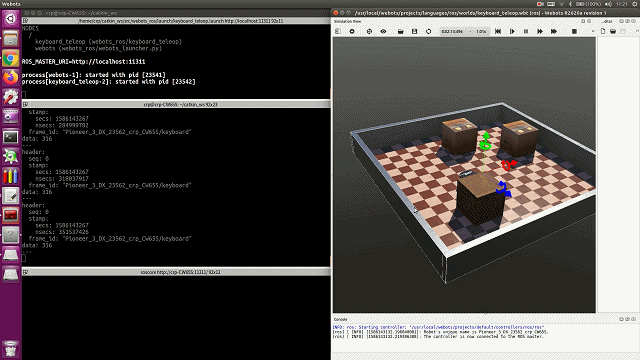Open the question mark help icon in launcher

pyautogui.click(x=11, y=235)
